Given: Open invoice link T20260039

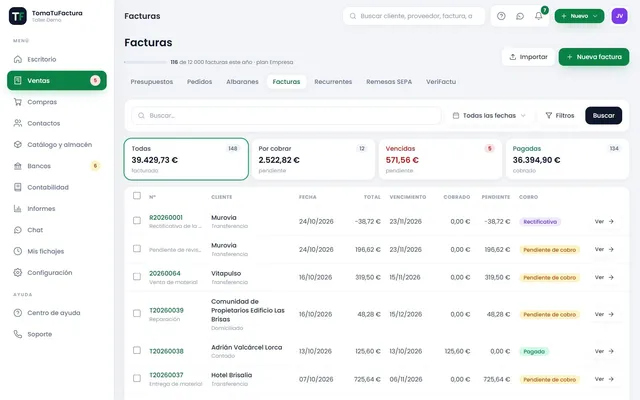Looking at the screenshot, I should [x=166, y=310].
